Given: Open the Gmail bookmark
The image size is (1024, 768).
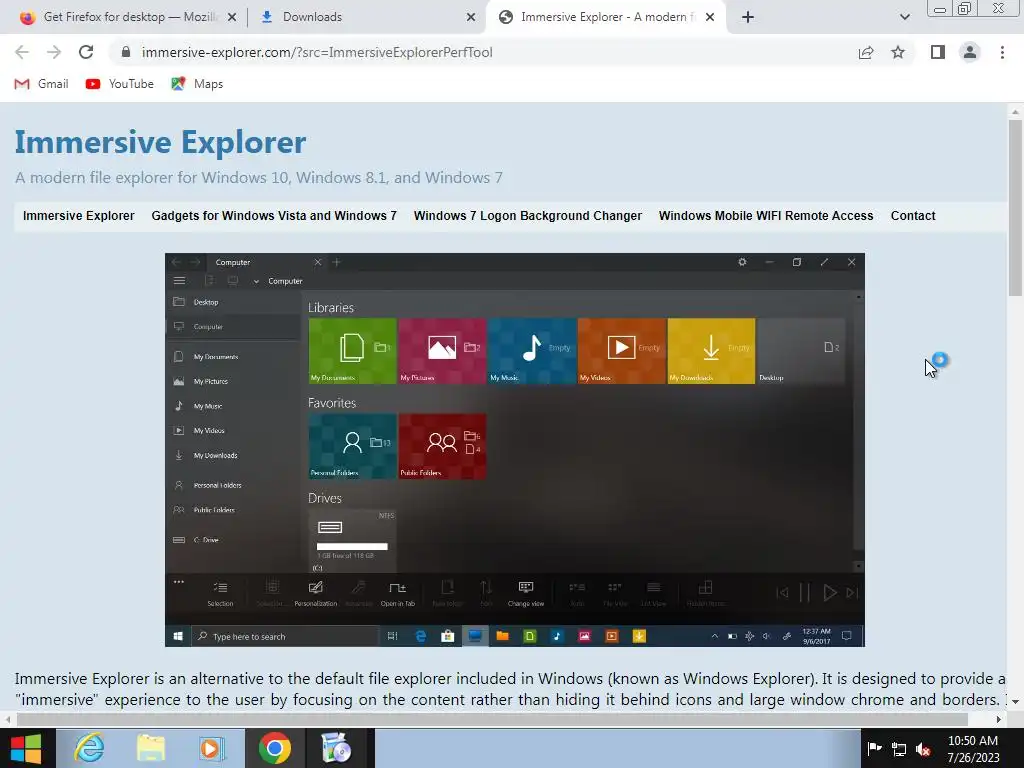Looking at the screenshot, I should [41, 84].
